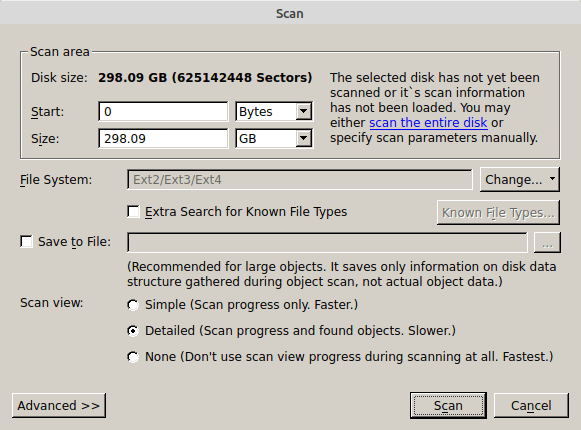581x430 pixels.
Task: Click the Ext2/Ext3/Ext4 file system field
Action: coord(299,180)
